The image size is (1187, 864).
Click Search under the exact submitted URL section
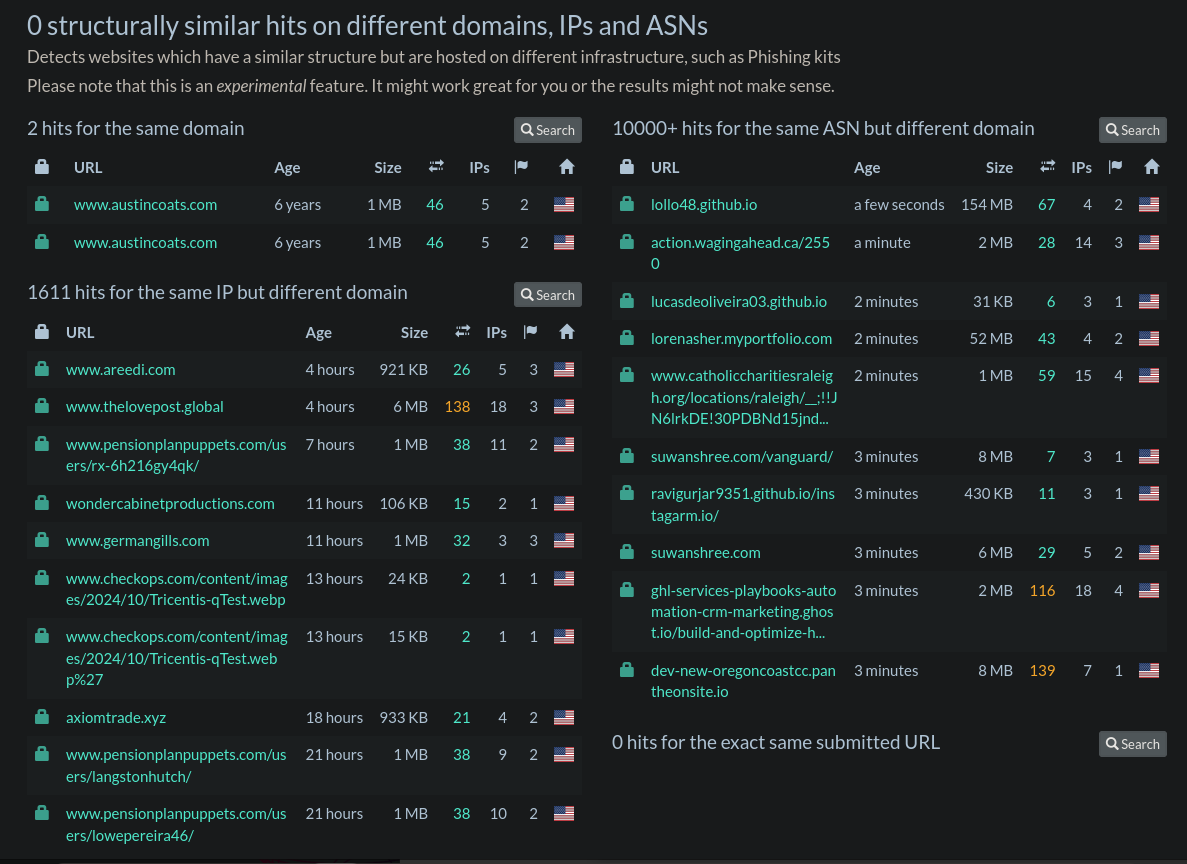(1132, 743)
